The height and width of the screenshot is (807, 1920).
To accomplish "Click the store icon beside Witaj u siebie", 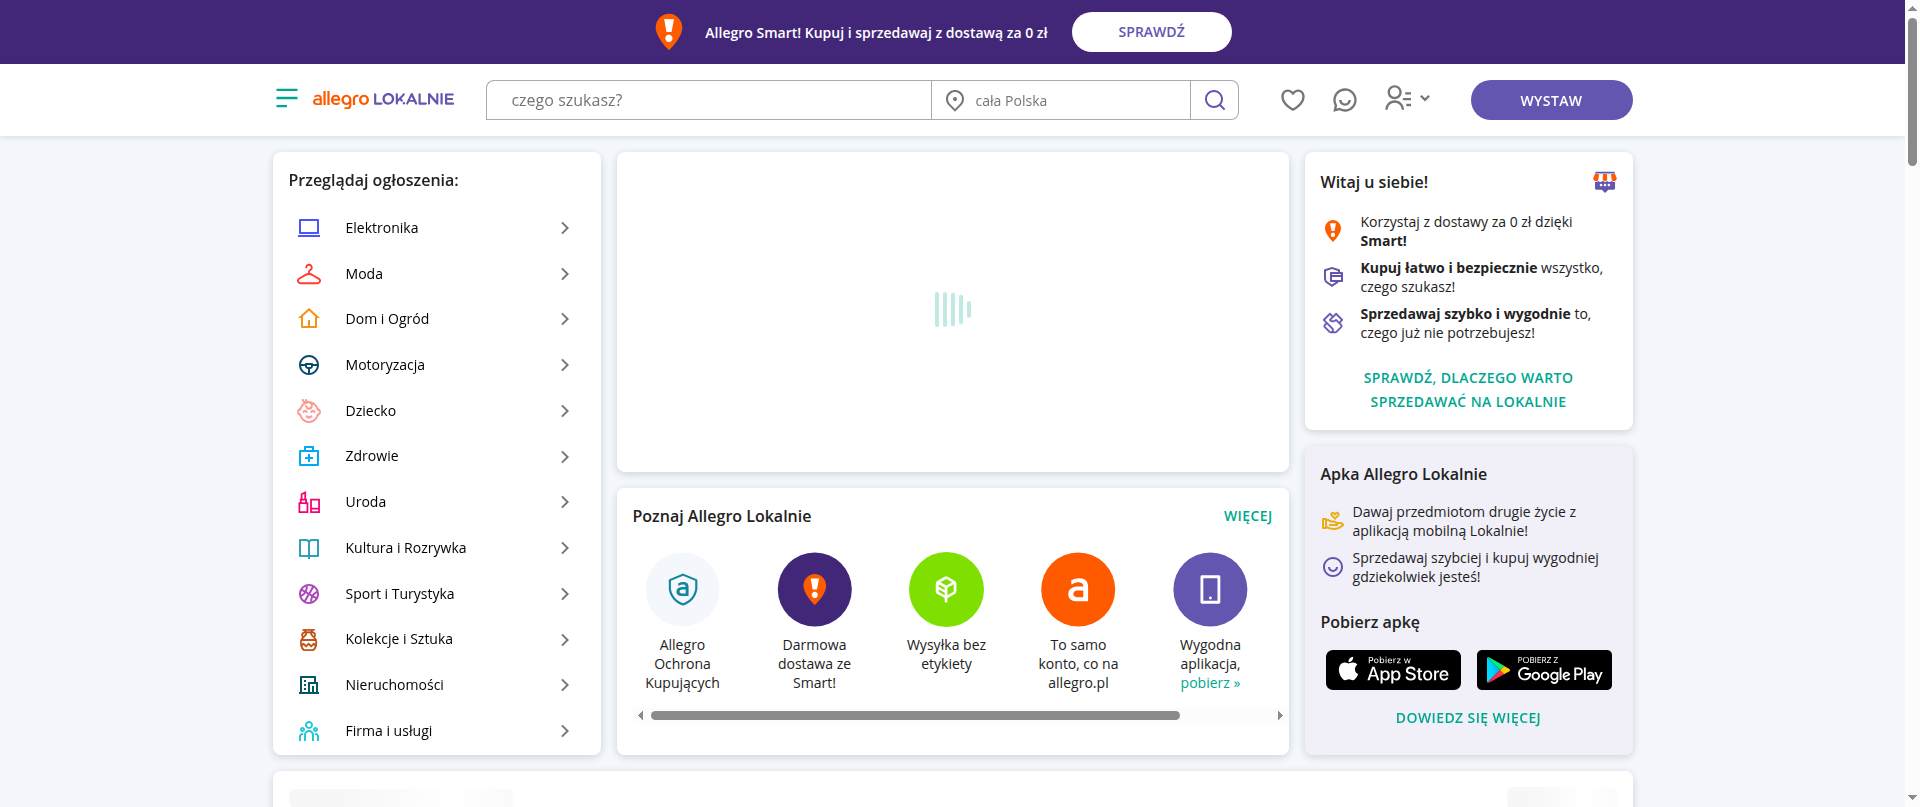I will (1605, 182).
